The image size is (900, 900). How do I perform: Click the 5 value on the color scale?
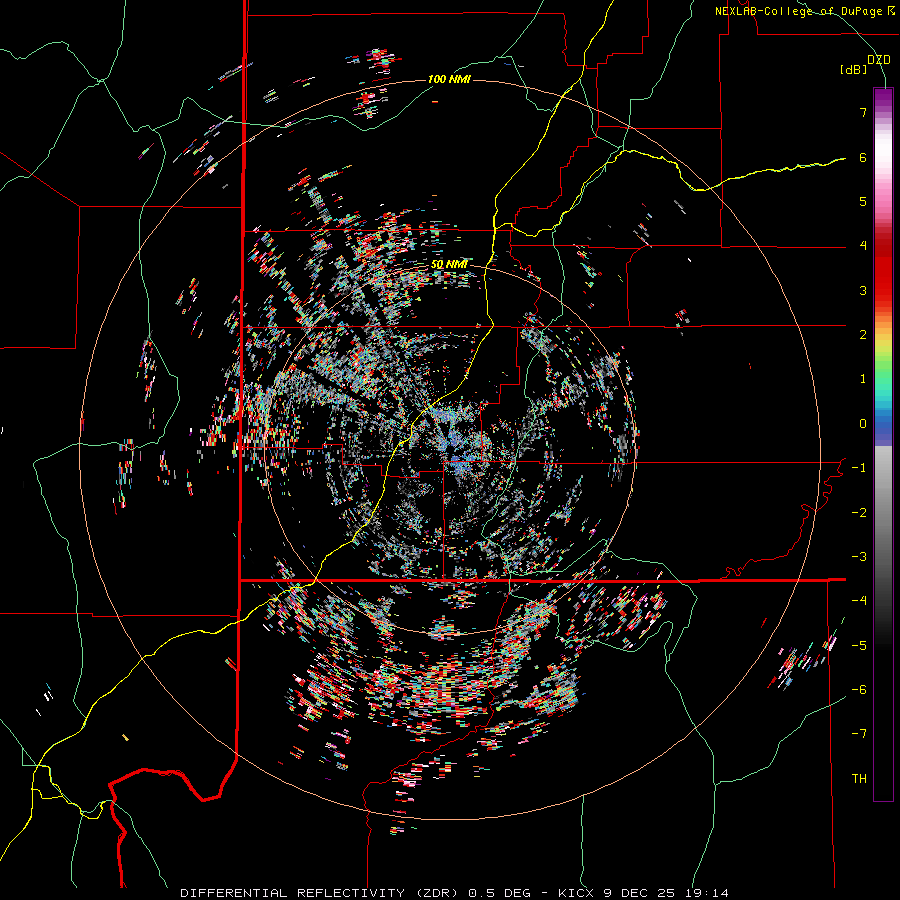pos(863,201)
